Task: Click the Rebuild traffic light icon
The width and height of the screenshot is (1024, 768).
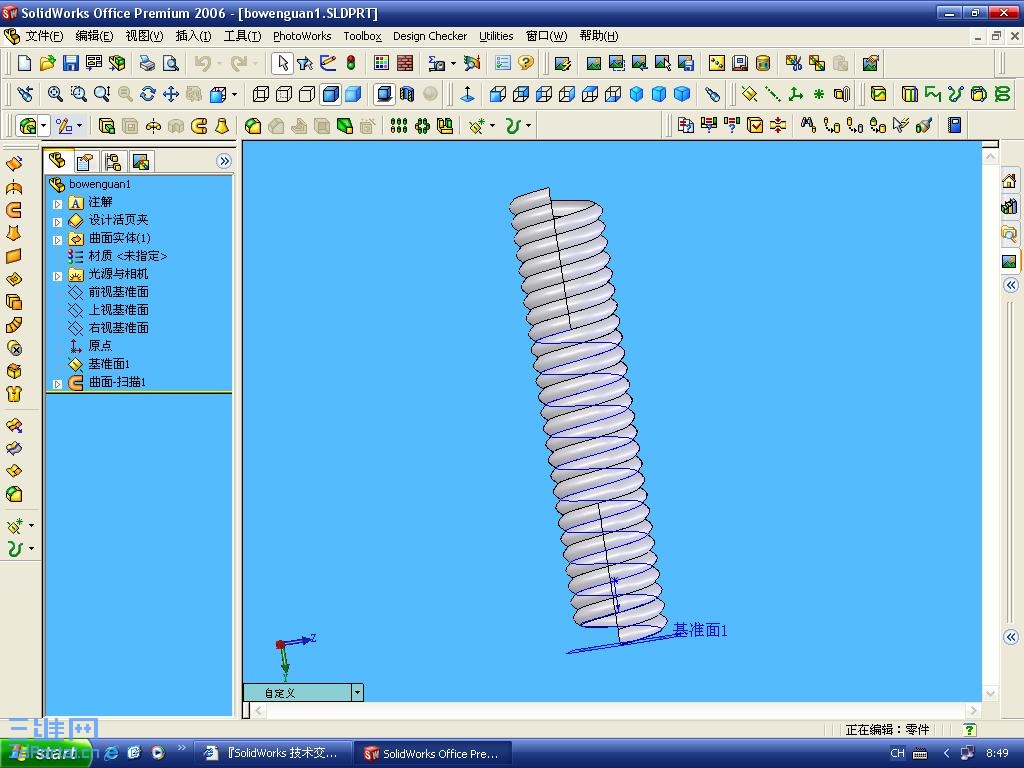Action: pos(351,63)
